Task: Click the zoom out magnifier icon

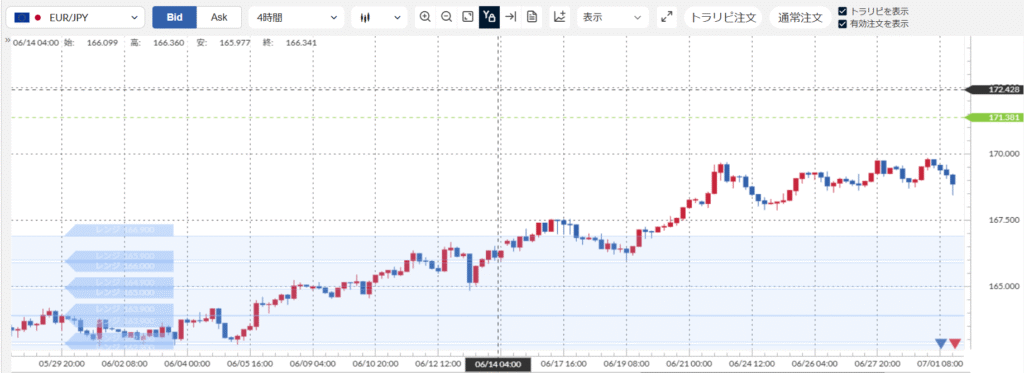Action: [447, 18]
